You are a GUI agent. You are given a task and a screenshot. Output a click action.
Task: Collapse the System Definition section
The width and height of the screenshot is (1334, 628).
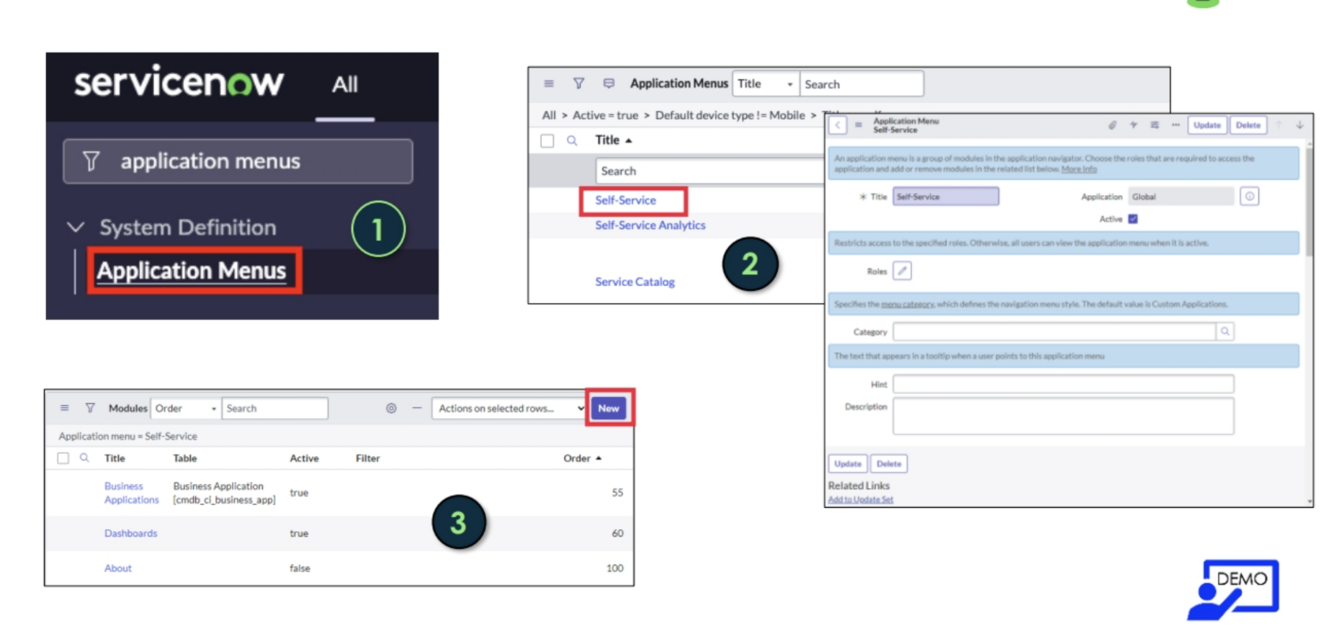(x=75, y=227)
